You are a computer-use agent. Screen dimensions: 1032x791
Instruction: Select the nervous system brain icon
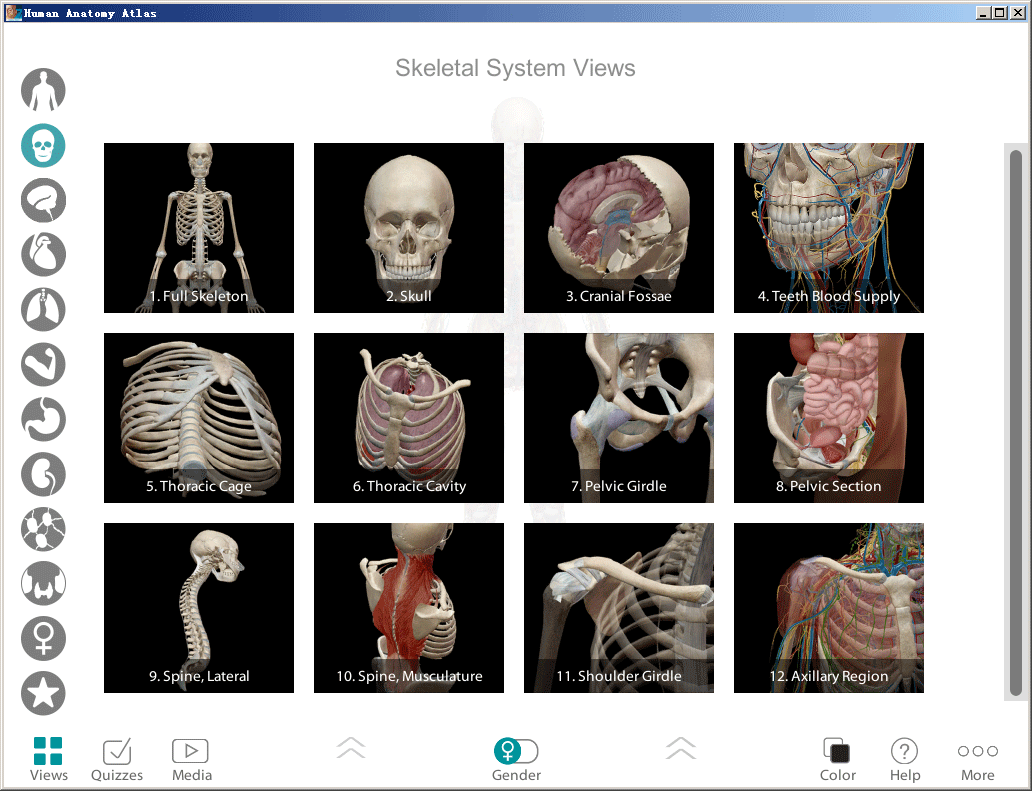coord(43,200)
